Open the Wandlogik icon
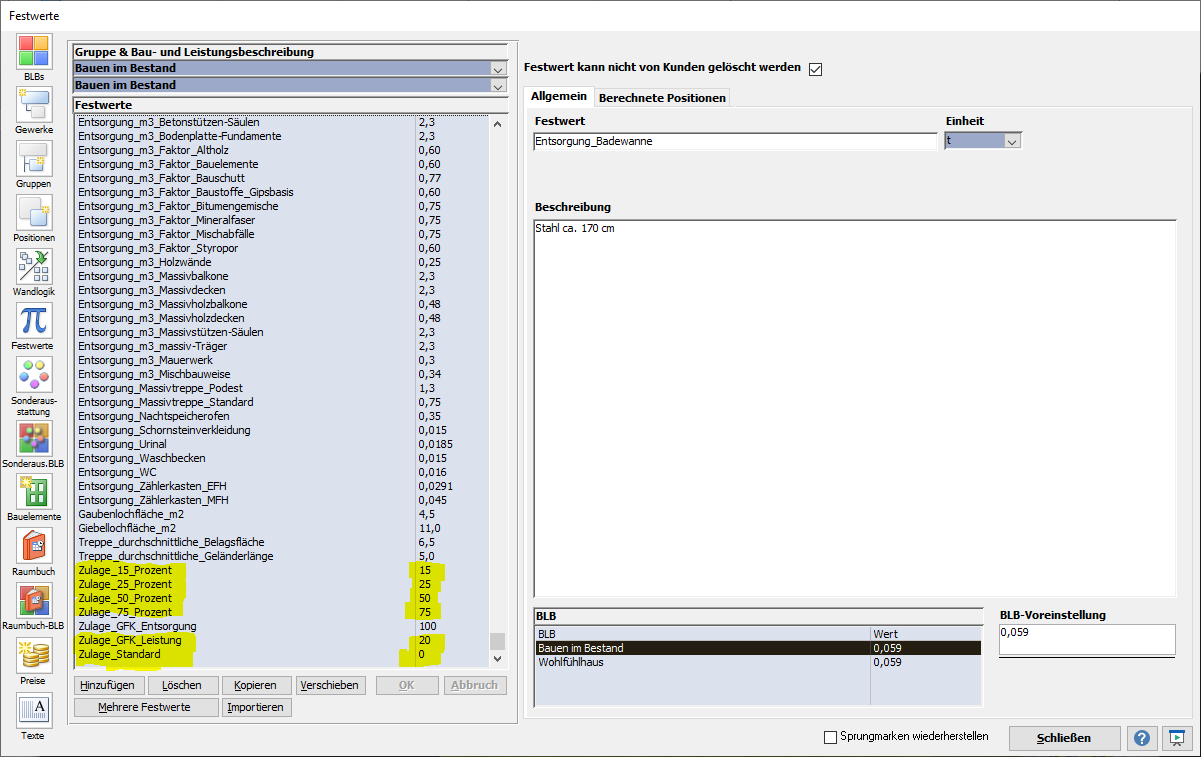Image resolution: width=1201 pixels, height=757 pixels. (33, 267)
